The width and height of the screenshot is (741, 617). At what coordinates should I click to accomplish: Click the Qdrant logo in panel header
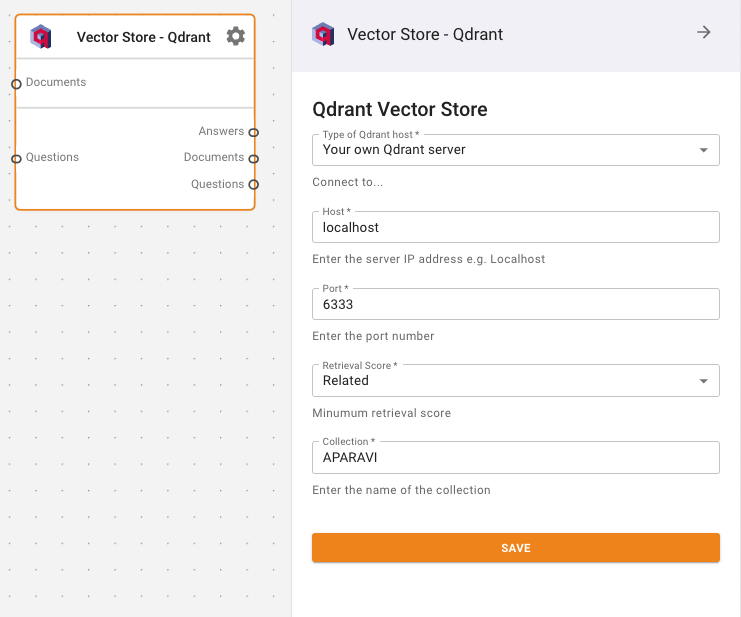[323, 34]
